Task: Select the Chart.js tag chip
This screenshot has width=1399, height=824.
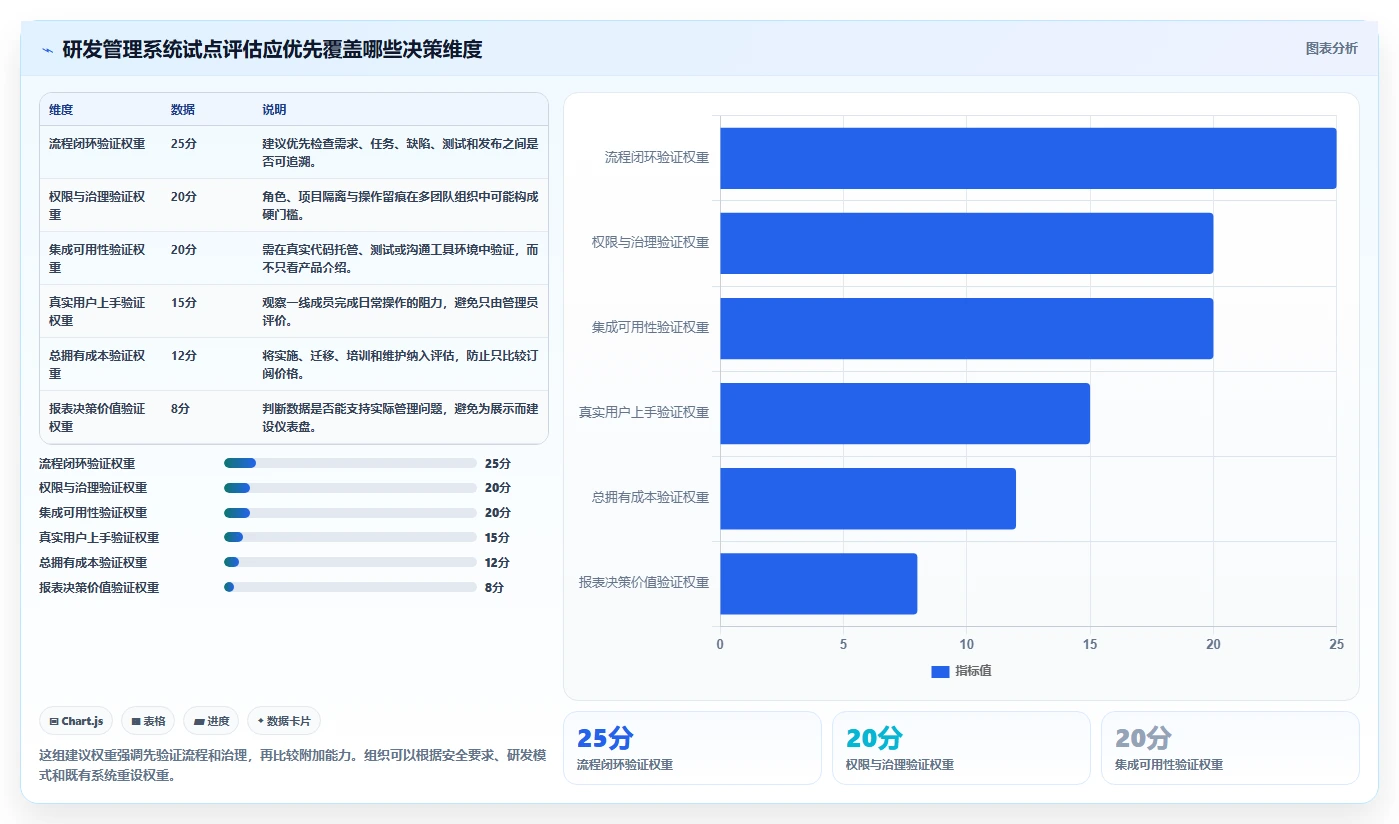Action: (x=76, y=721)
